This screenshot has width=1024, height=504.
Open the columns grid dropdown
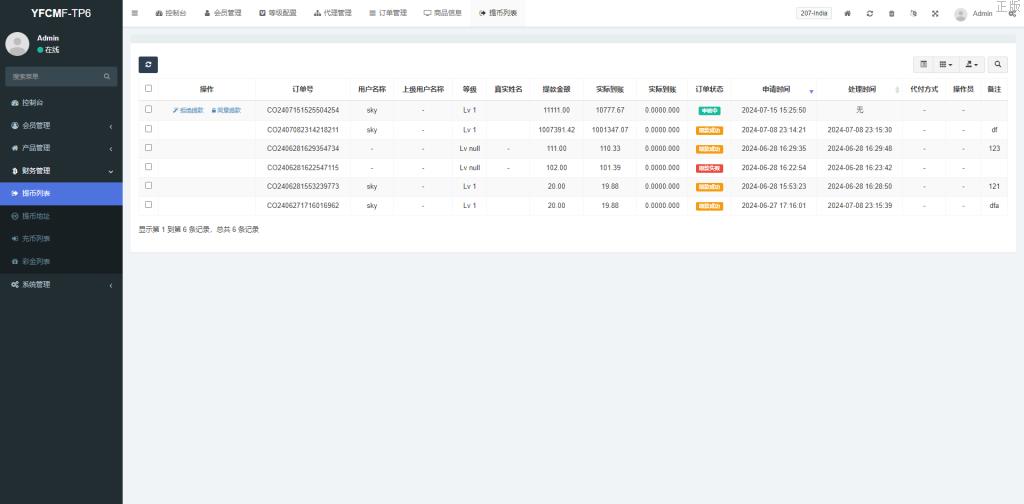(x=945, y=64)
